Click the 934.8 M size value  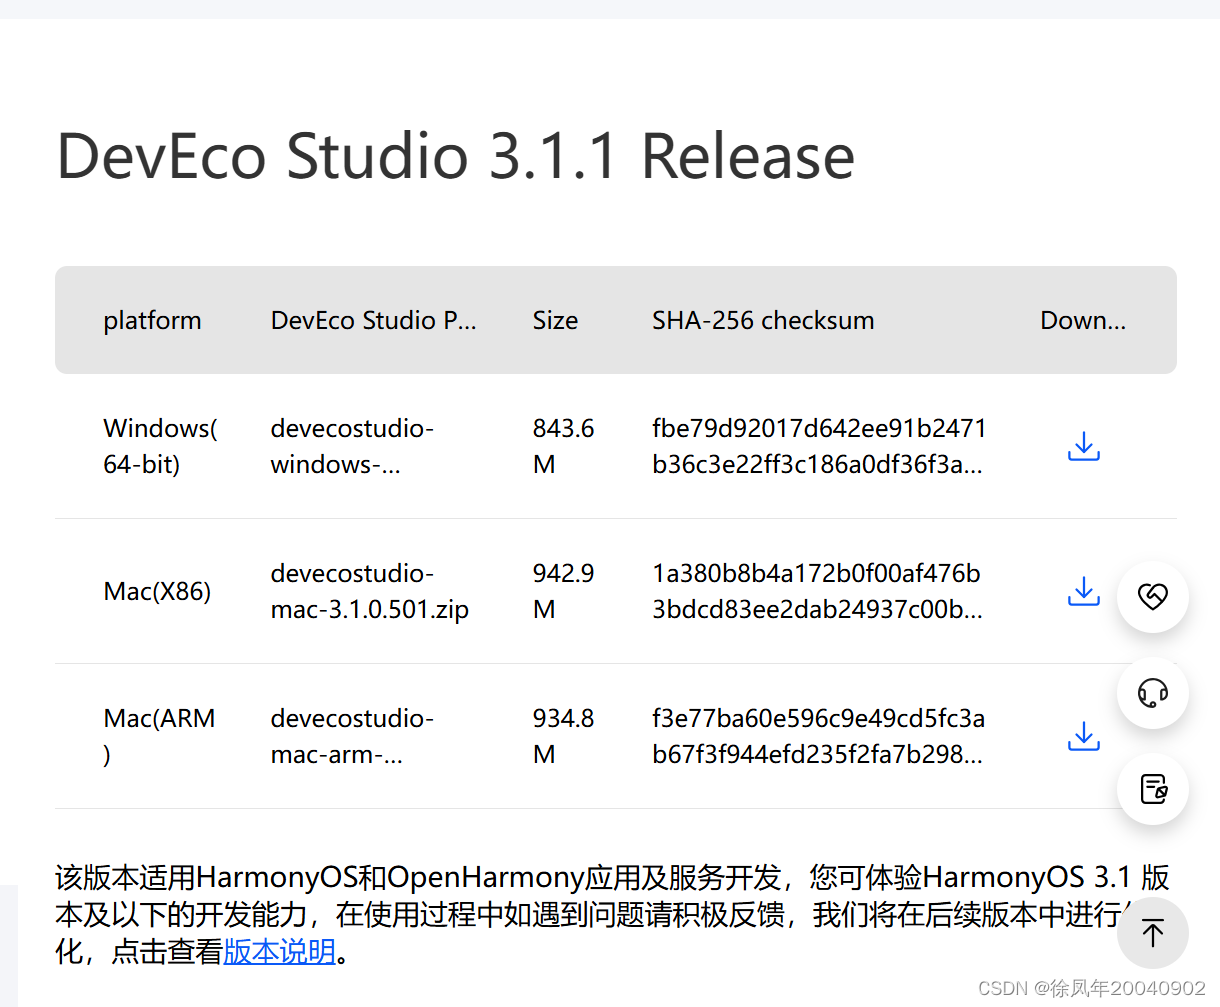tap(563, 736)
